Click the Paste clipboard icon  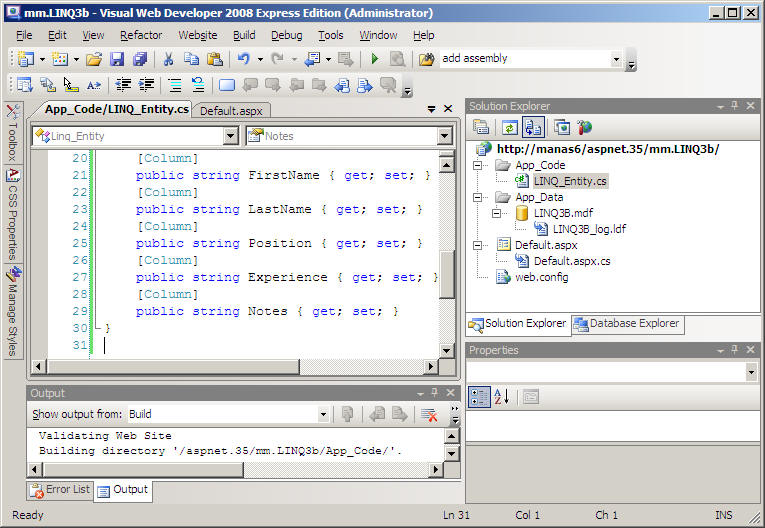[x=215, y=59]
